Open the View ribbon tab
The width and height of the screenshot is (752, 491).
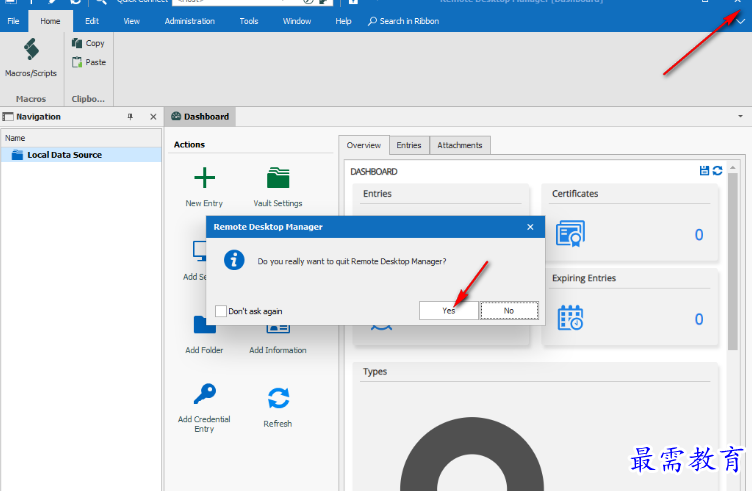pos(131,21)
